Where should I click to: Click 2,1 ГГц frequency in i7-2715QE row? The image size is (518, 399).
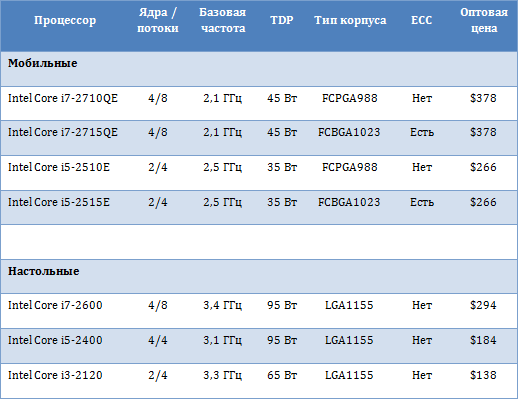[x=223, y=132]
